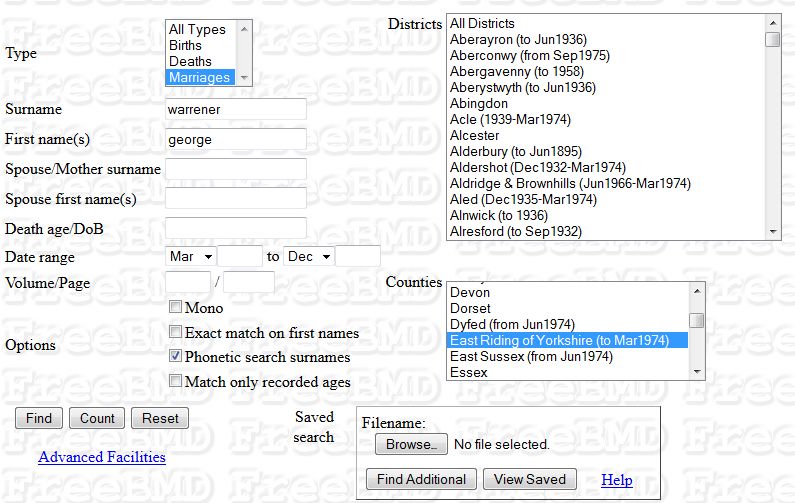The height and width of the screenshot is (503, 795).
Task: Click the Find button
Action: (39, 418)
